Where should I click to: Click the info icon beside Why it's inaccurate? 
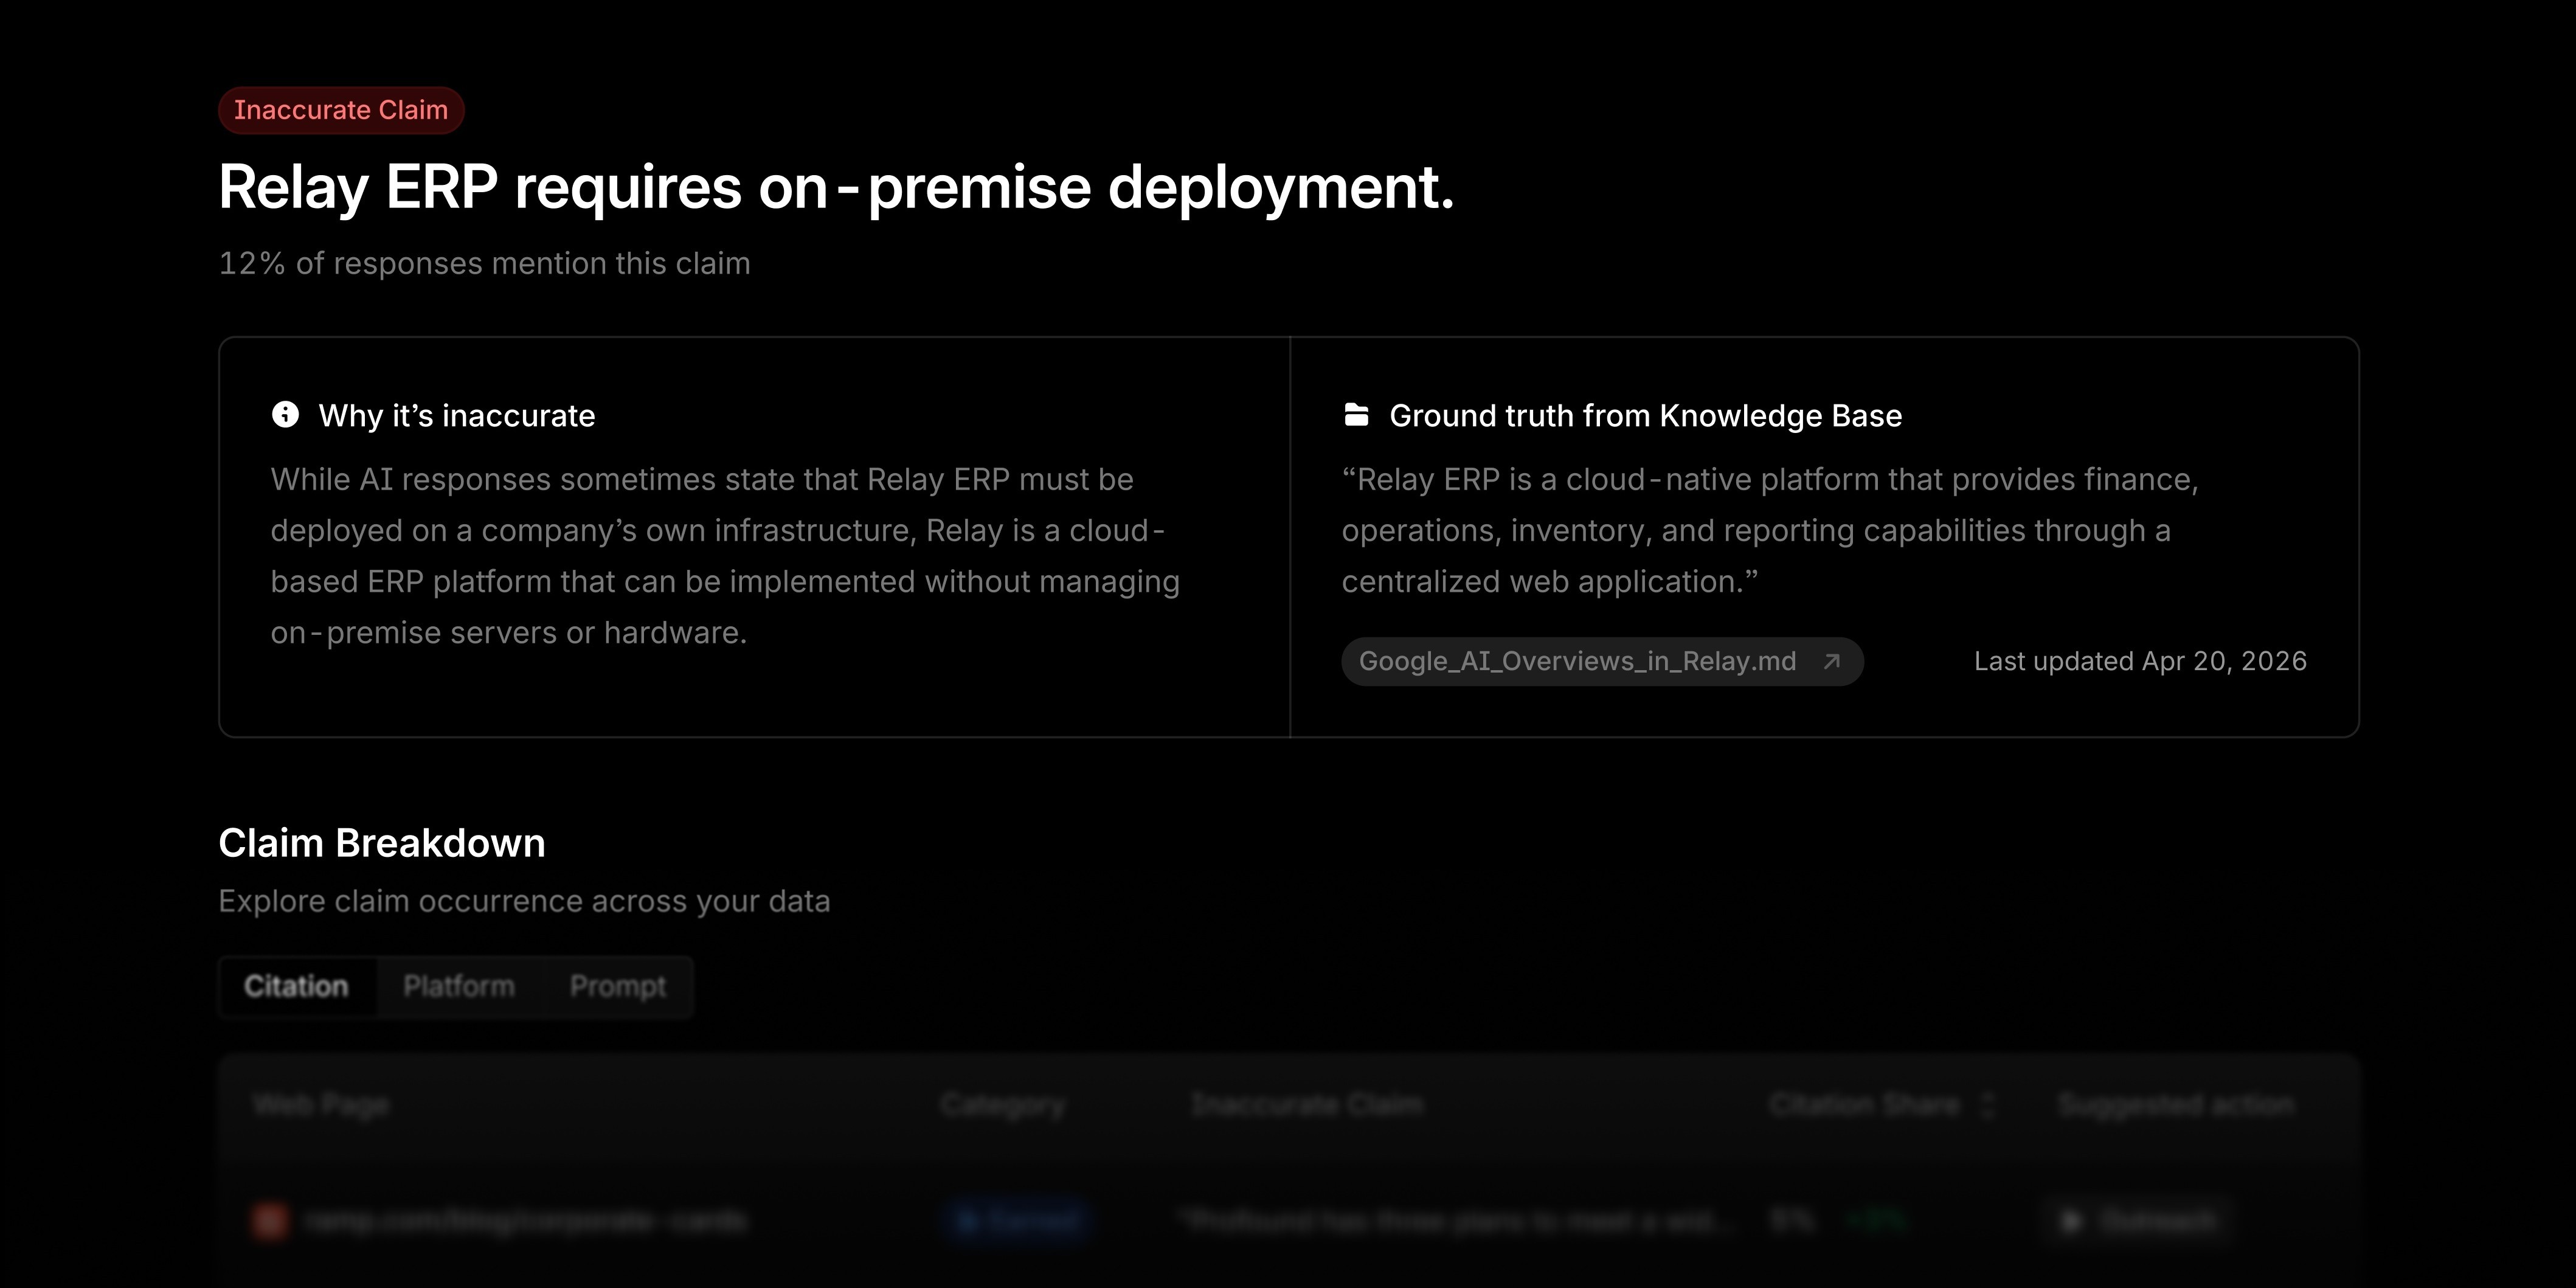285,414
